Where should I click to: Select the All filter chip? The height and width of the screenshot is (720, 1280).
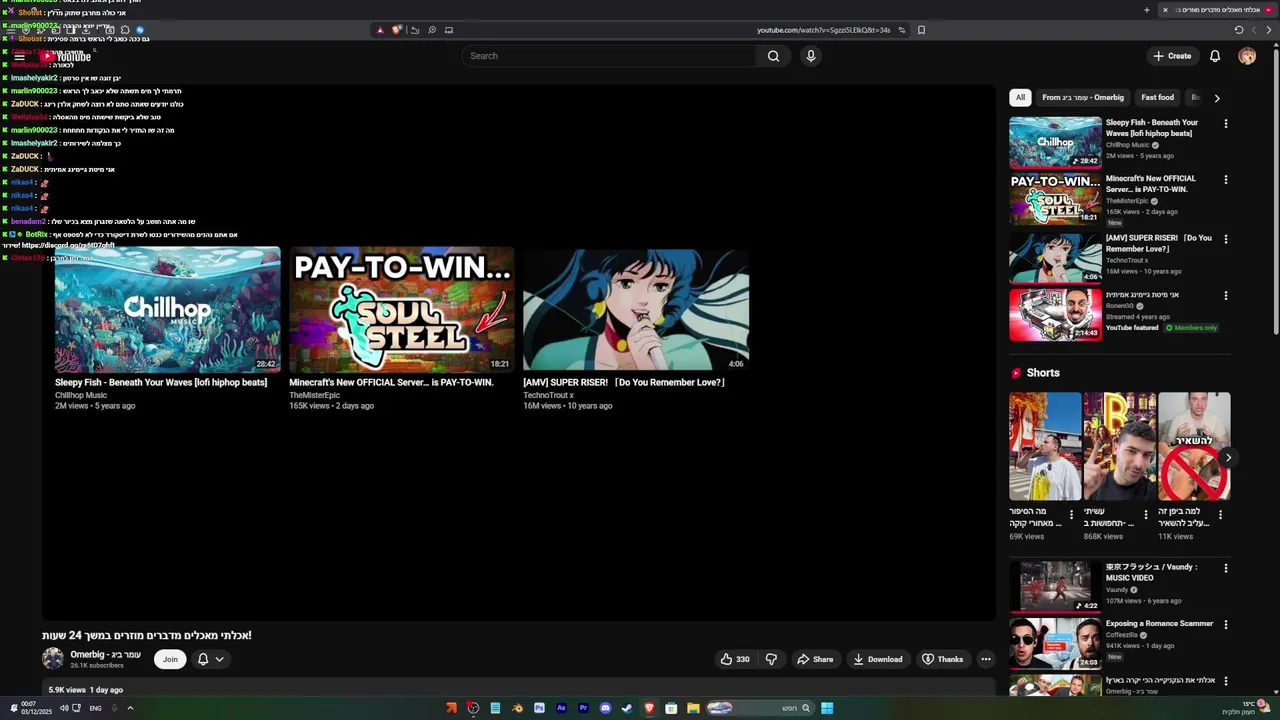(1020, 98)
